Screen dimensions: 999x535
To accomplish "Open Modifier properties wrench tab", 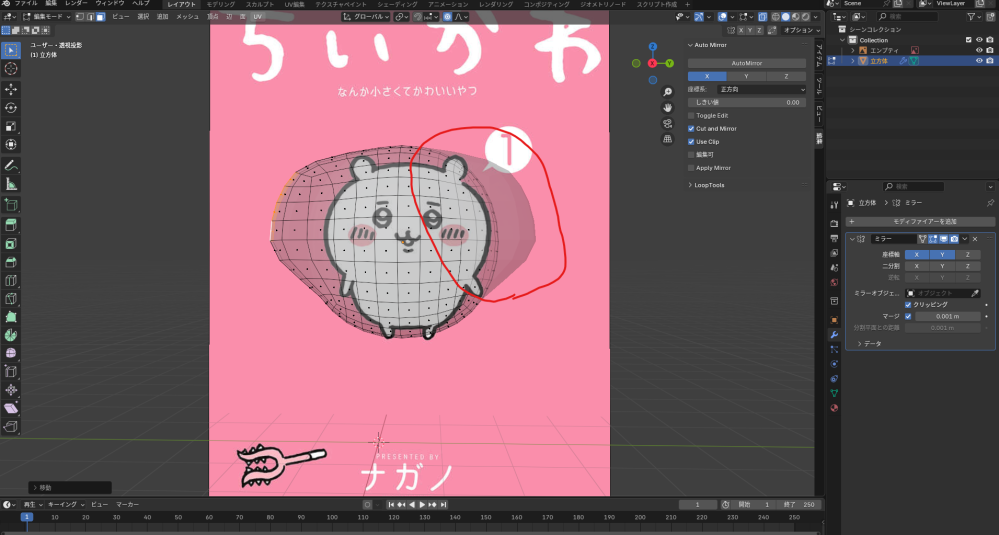I will [x=834, y=334].
